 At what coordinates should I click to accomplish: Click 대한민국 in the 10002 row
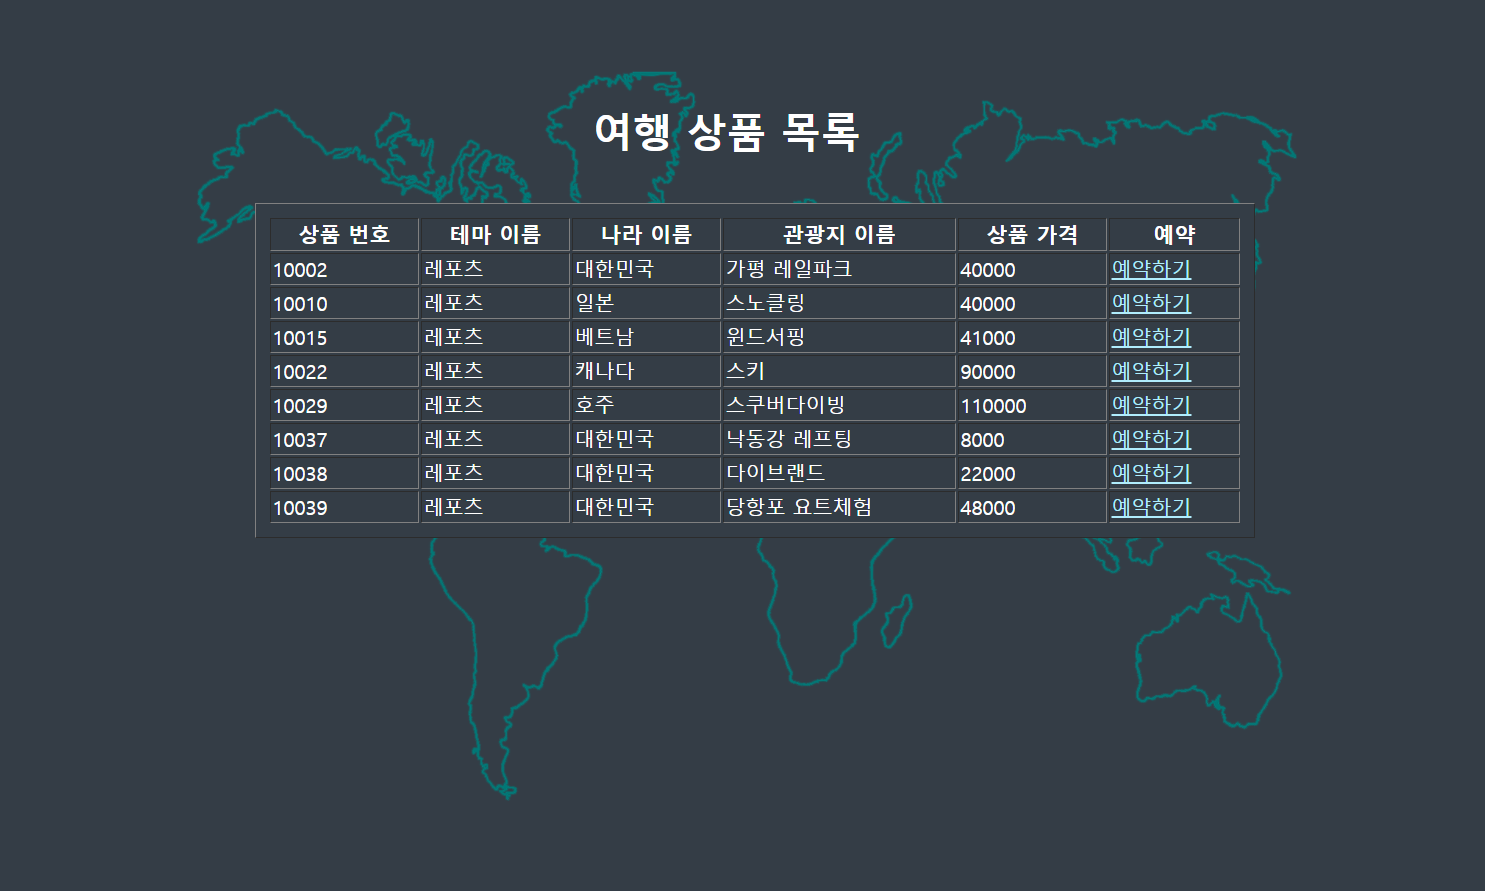coord(646,269)
